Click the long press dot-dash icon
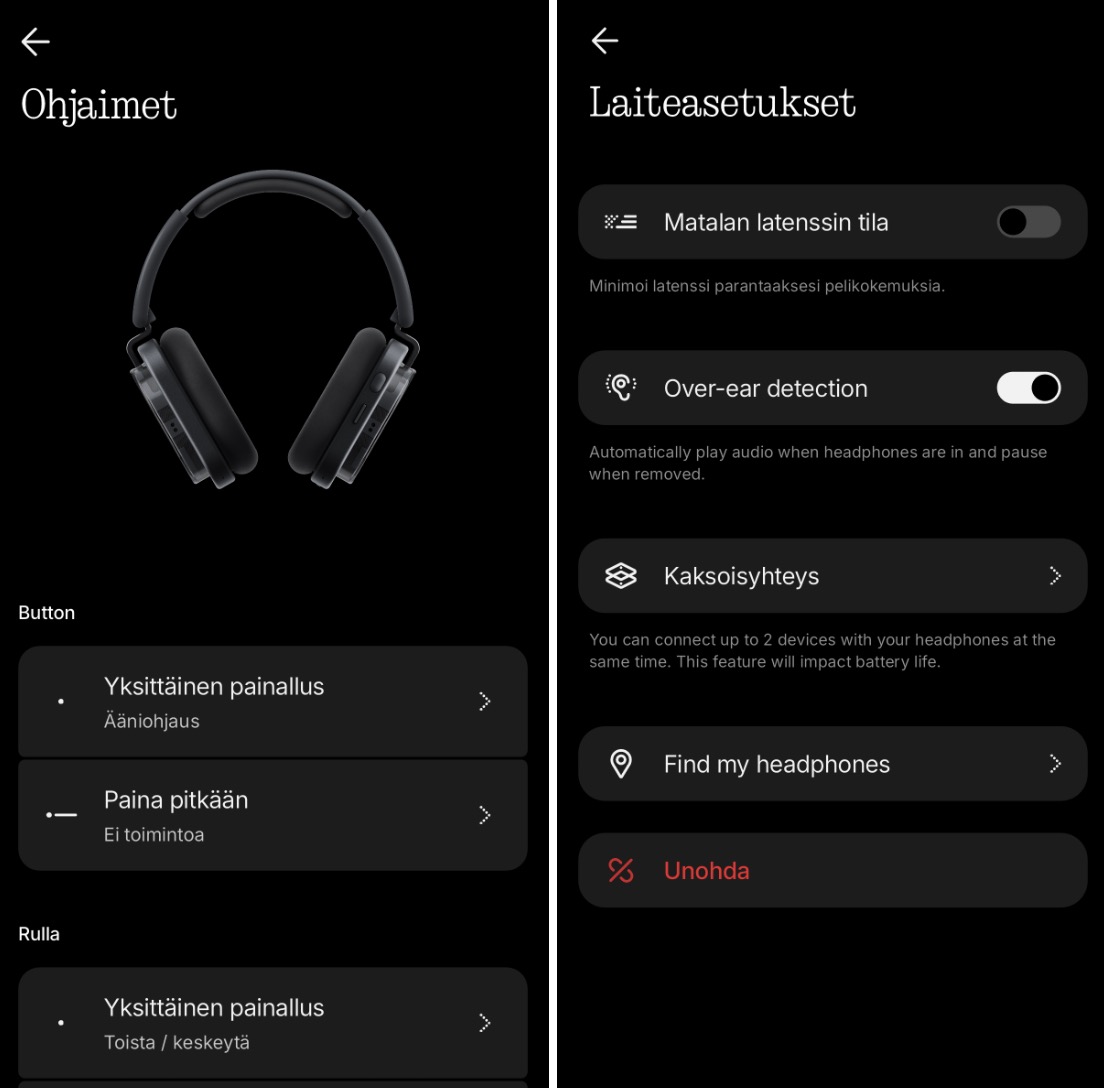This screenshot has width=1104, height=1088. click(61, 815)
